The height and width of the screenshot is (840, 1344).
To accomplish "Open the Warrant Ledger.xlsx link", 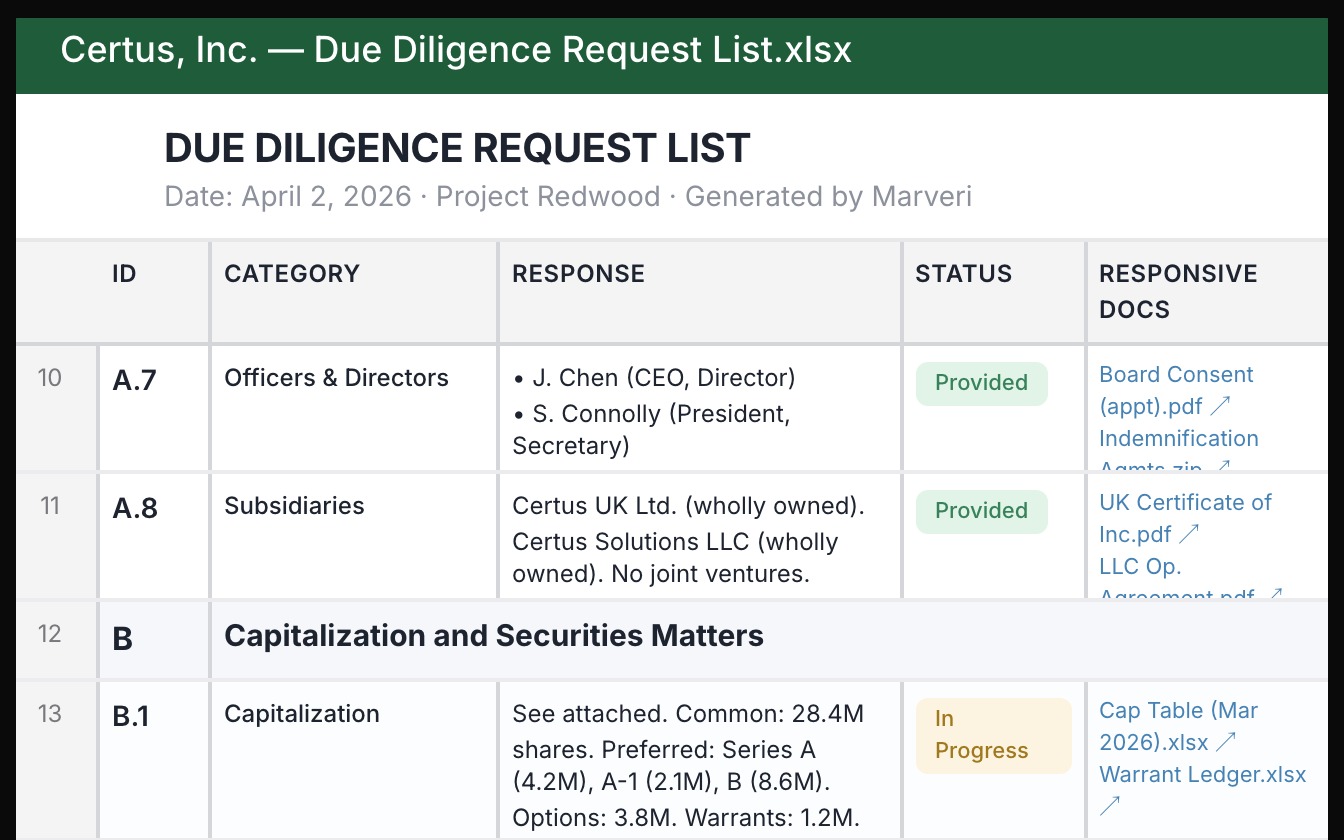I will [1202, 788].
